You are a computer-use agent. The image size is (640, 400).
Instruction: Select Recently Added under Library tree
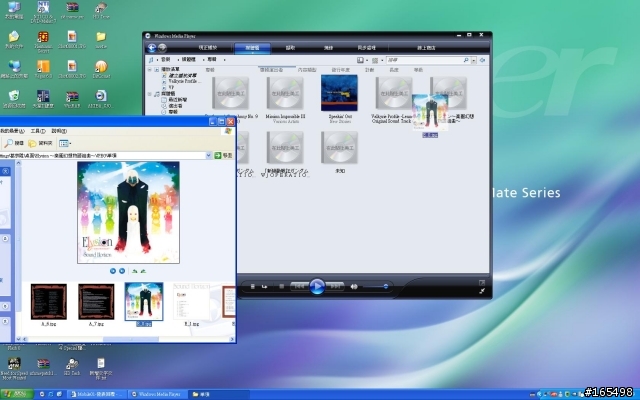pyautogui.click(x=175, y=100)
